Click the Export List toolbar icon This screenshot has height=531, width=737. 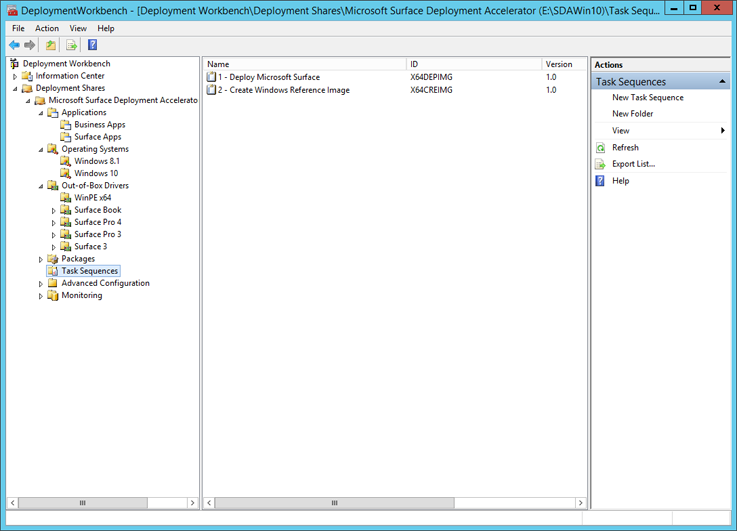pyautogui.click(x=71, y=45)
